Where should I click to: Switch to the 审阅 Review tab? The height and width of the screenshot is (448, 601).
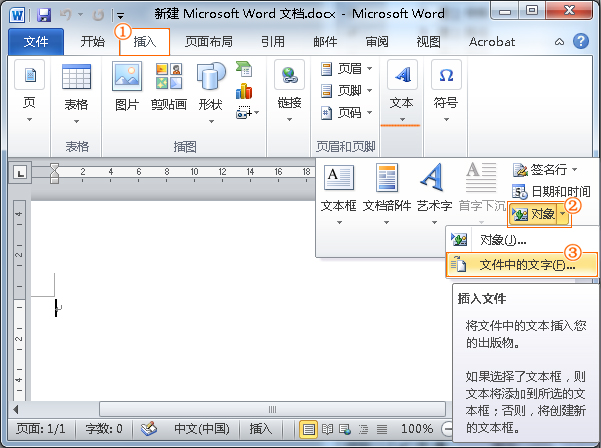coord(377,41)
